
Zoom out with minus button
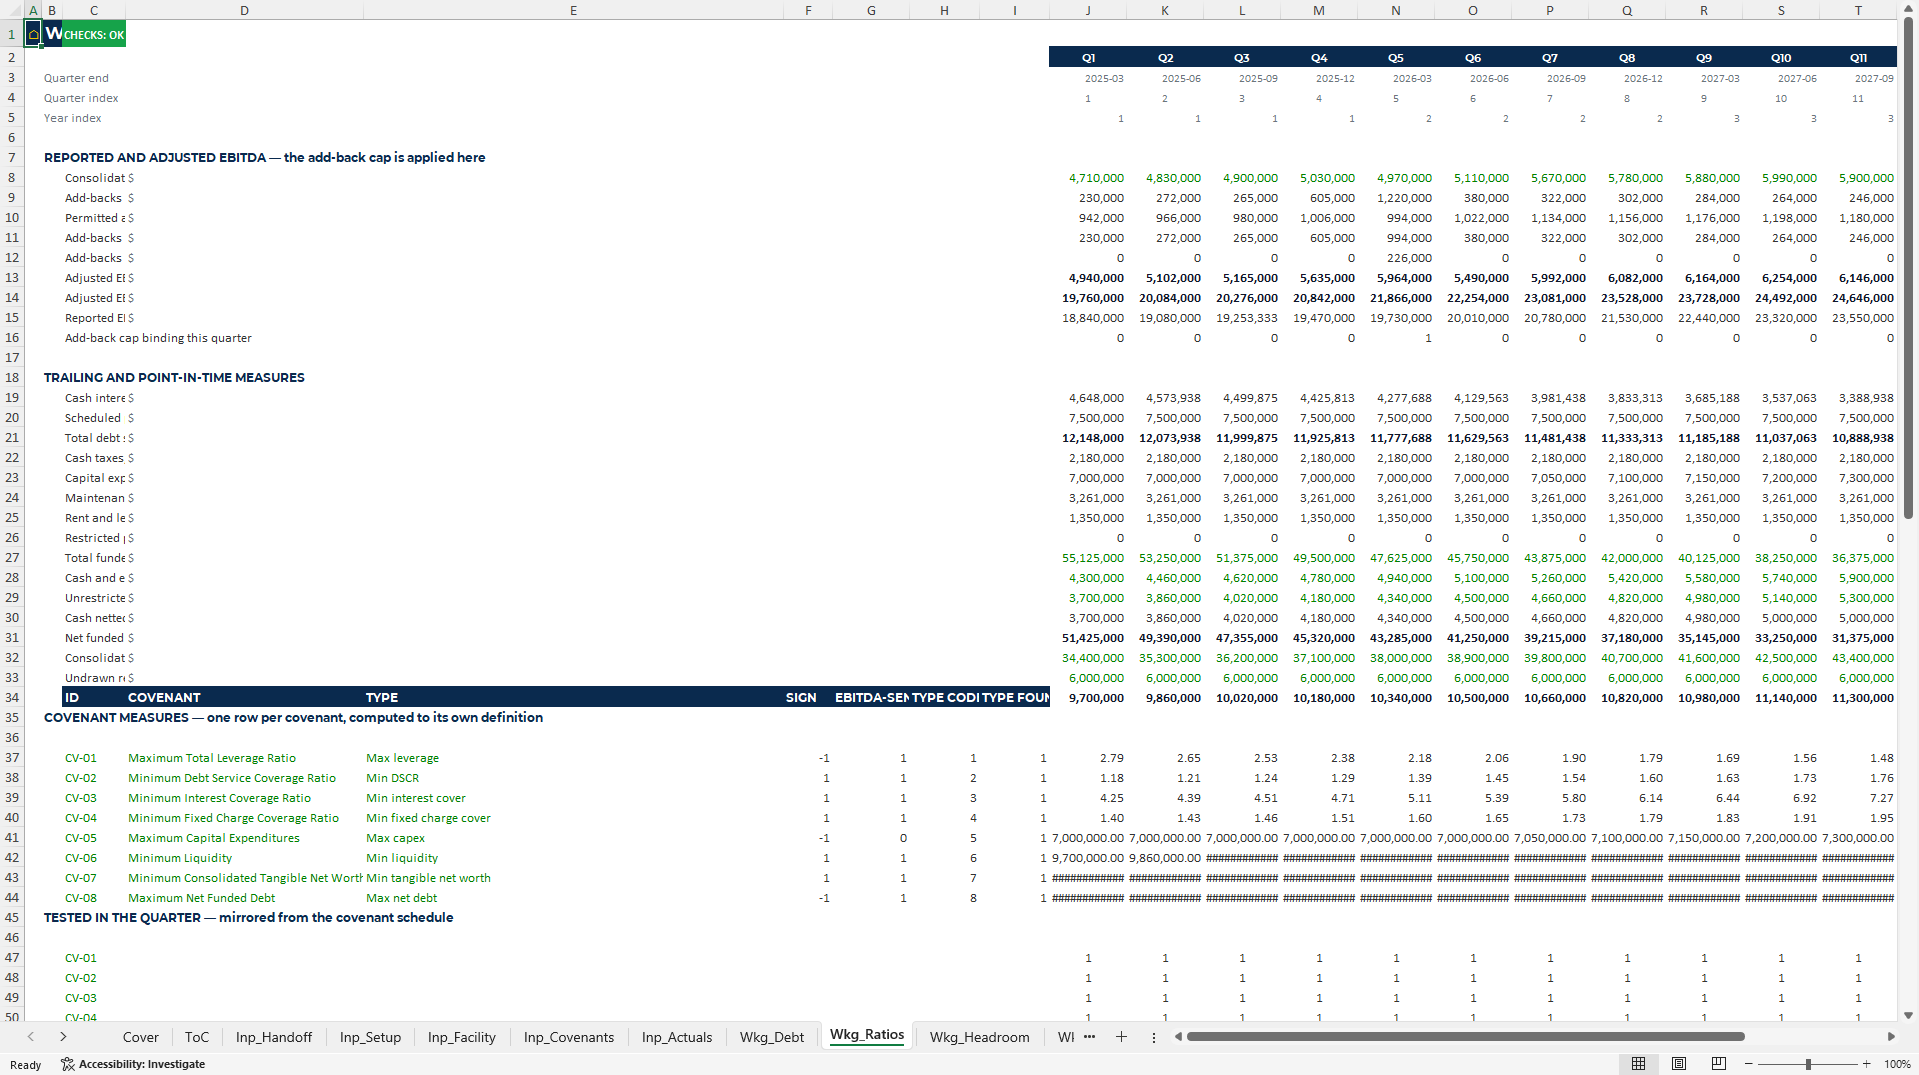point(1748,1064)
